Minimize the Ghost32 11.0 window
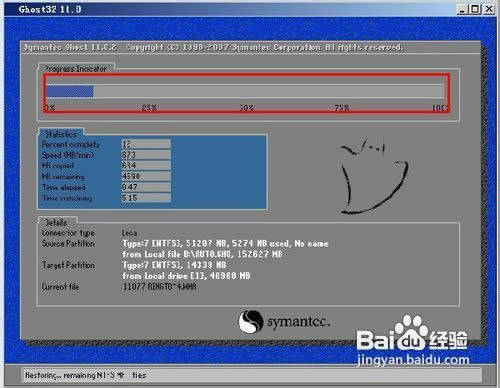Viewport: 500px width, 388px height. coord(462,9)
